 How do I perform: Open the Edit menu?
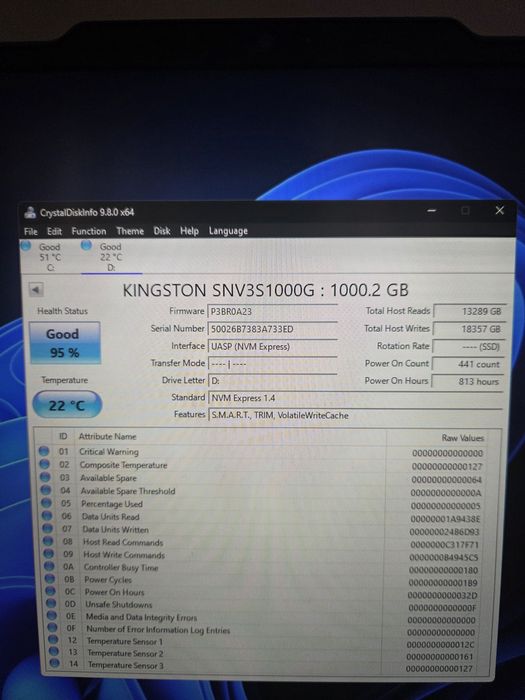(54, 231)
